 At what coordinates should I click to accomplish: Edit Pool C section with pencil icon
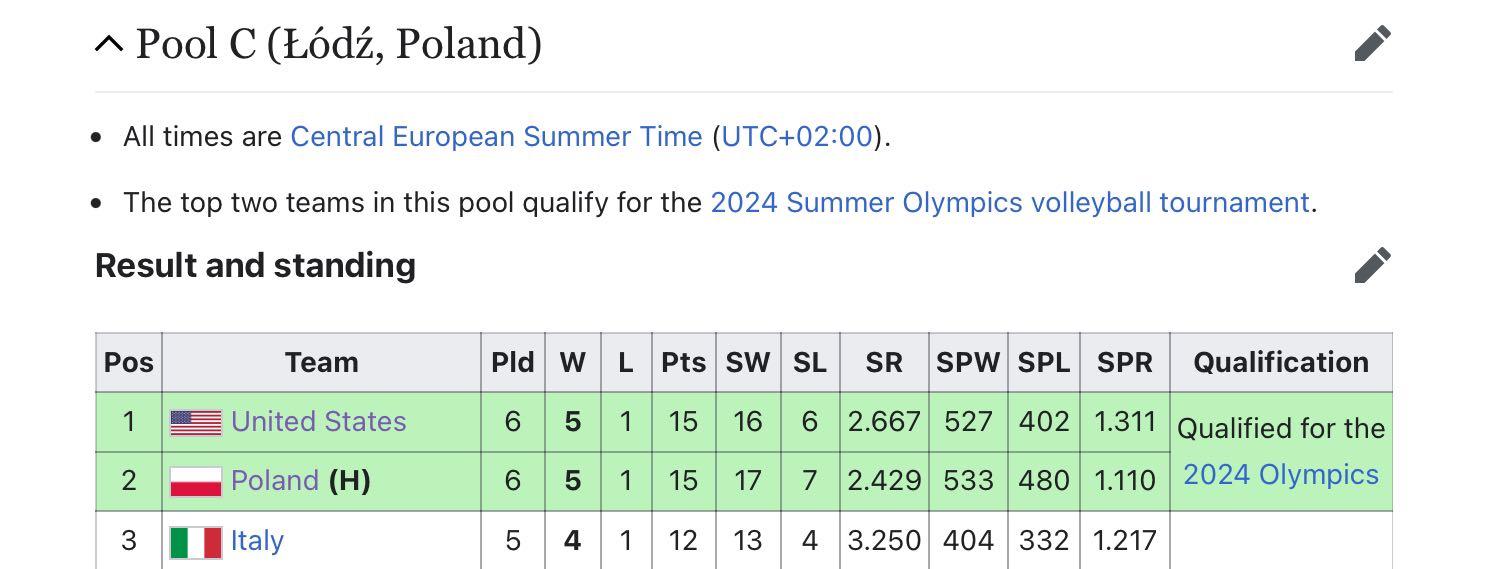[x=1372, y=43]
